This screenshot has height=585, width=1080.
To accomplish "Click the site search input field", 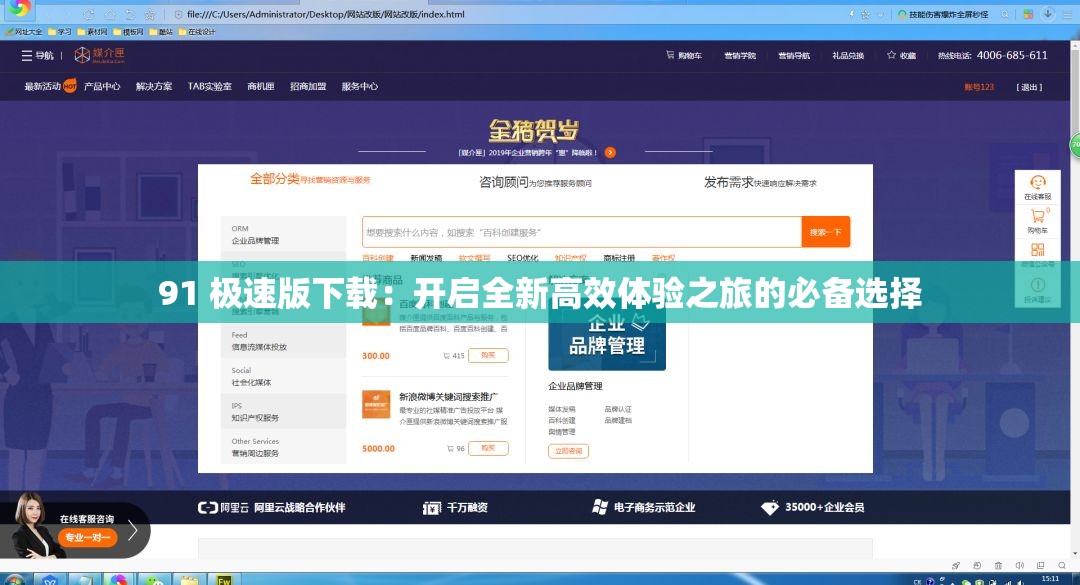I will point(580,231).
